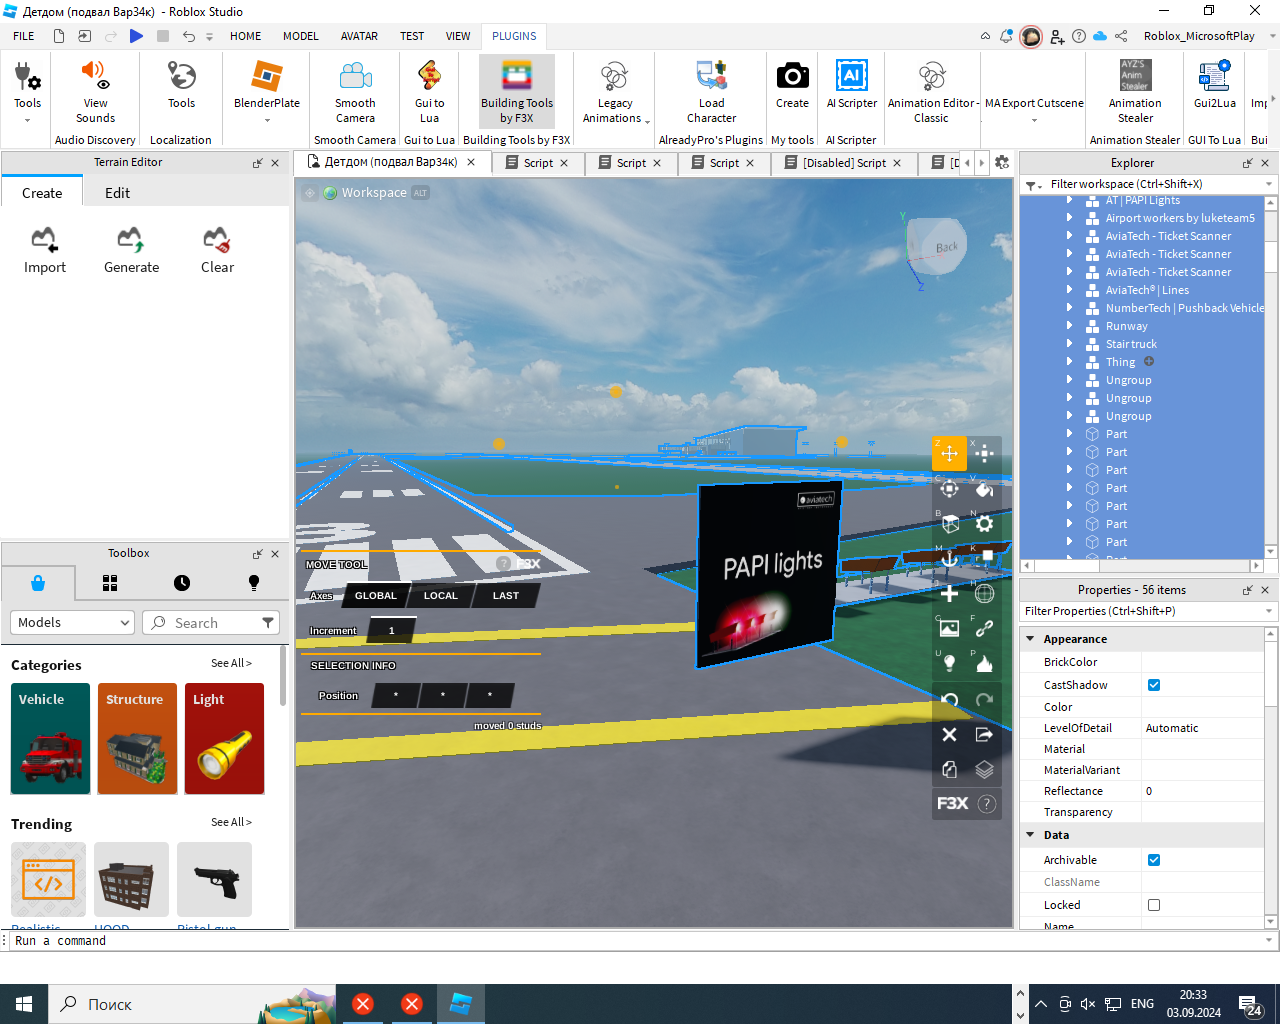Open the Models category dropdown
Screen dimensions: 1280x1024
pos(72,622)
